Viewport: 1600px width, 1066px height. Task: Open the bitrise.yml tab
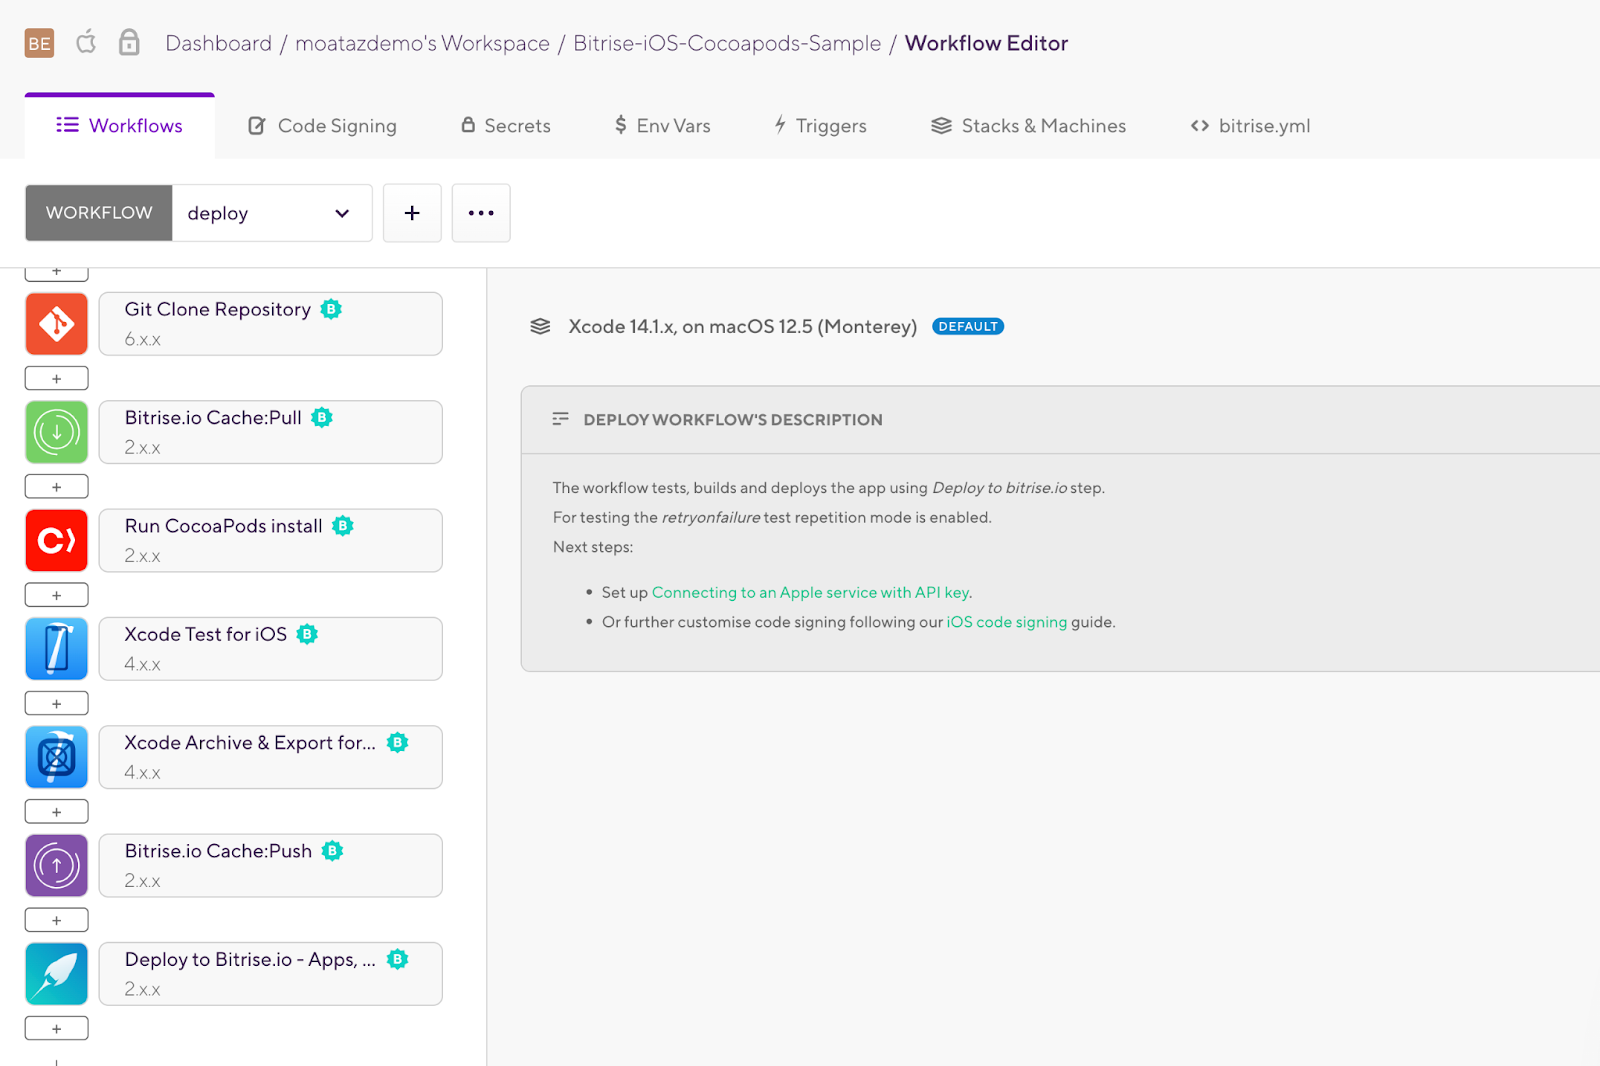coord(1250,126)
